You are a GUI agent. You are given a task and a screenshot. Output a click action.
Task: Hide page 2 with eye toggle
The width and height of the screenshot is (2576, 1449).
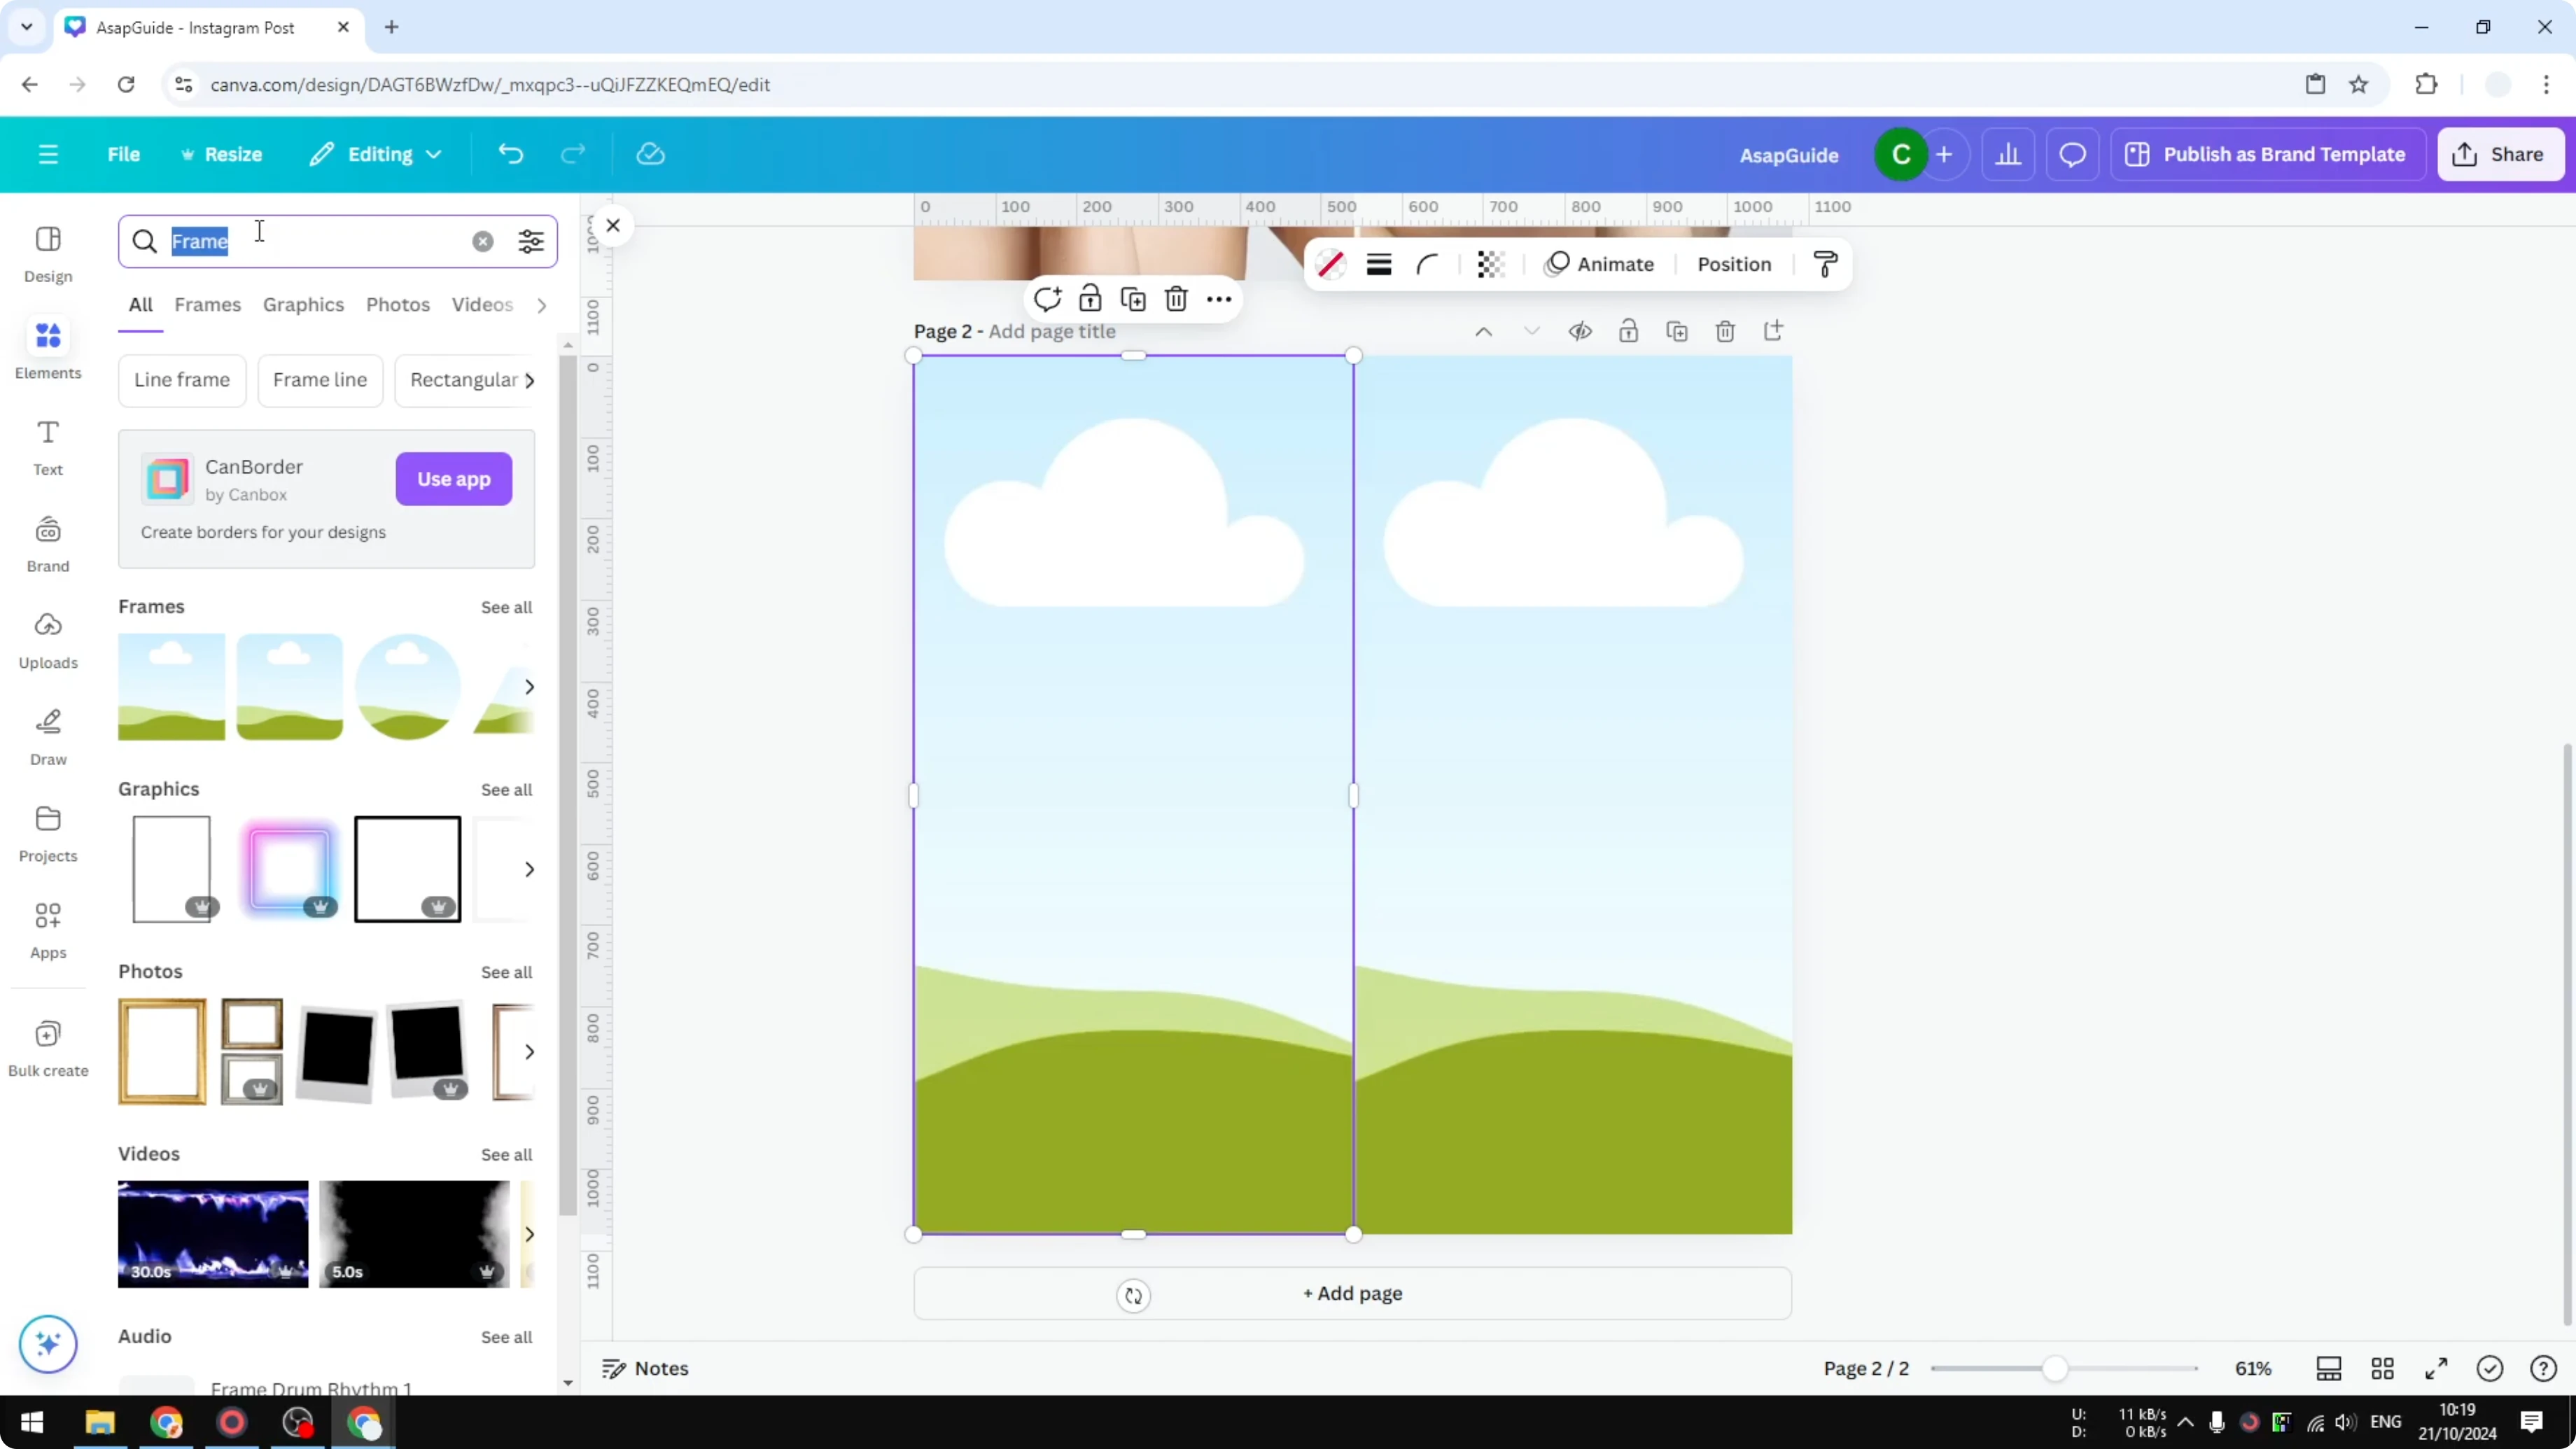1580,330
